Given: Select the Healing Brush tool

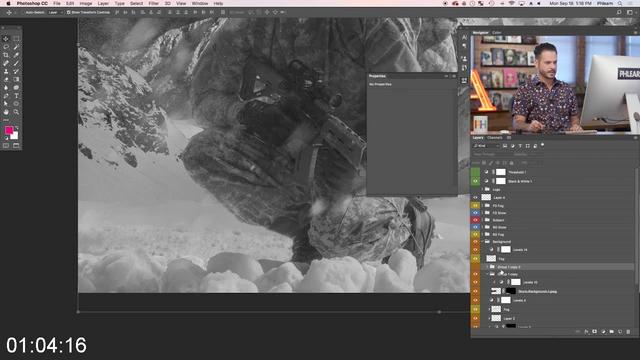Looking at the screenshot, I should click(6, 63).
